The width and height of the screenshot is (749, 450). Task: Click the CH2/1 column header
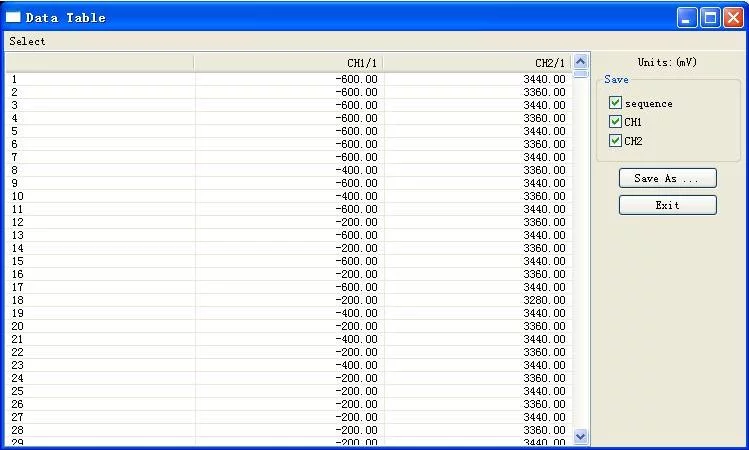pyautogui.click(x=478, y=63)
